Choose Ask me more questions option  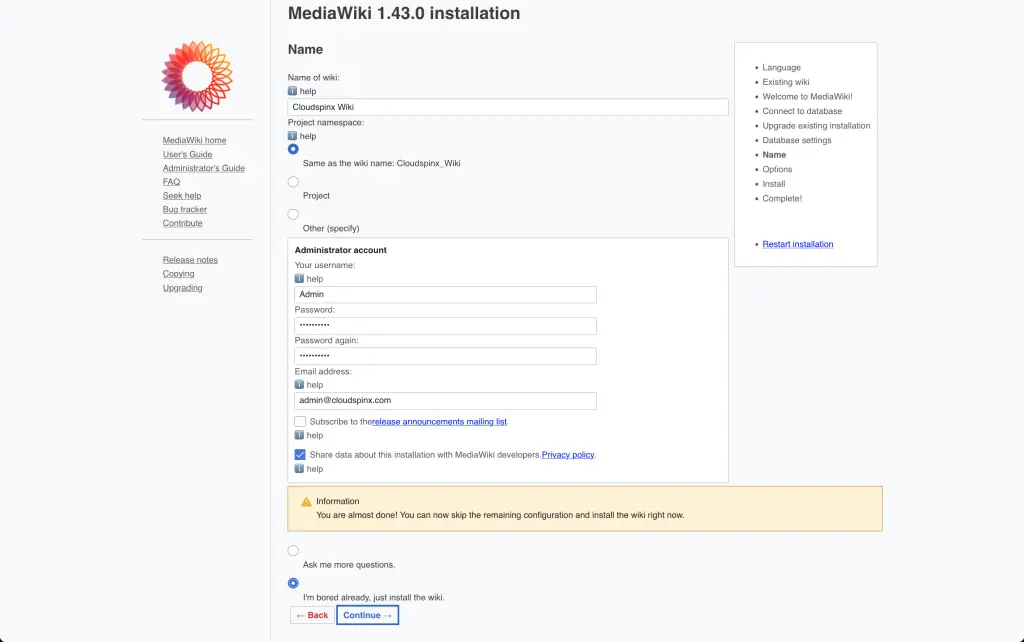pos(293,550)
